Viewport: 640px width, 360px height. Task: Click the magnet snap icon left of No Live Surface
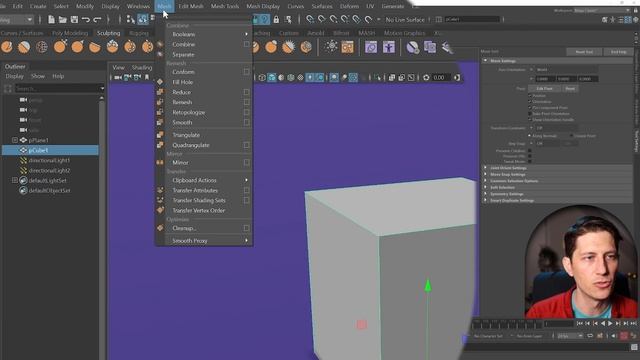[x=368, y=19]
